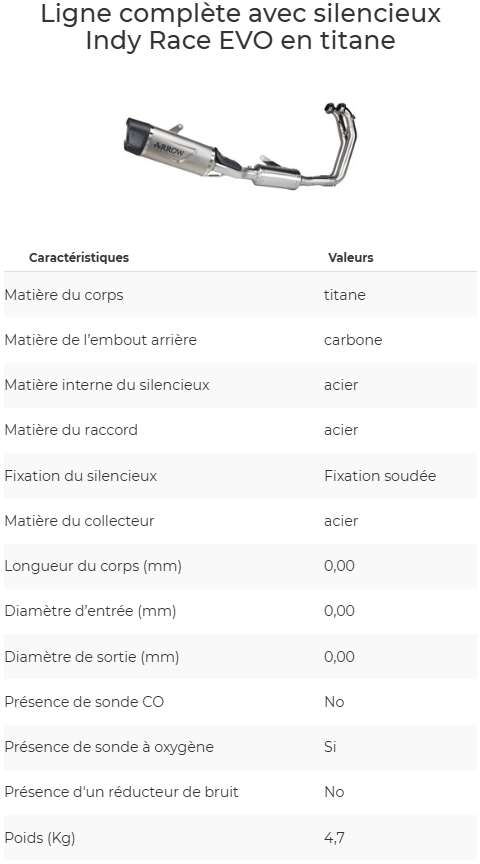This screenshot has width=480, height=864.
Task: Click the Fixation soudée value
Action: point(380,476)
